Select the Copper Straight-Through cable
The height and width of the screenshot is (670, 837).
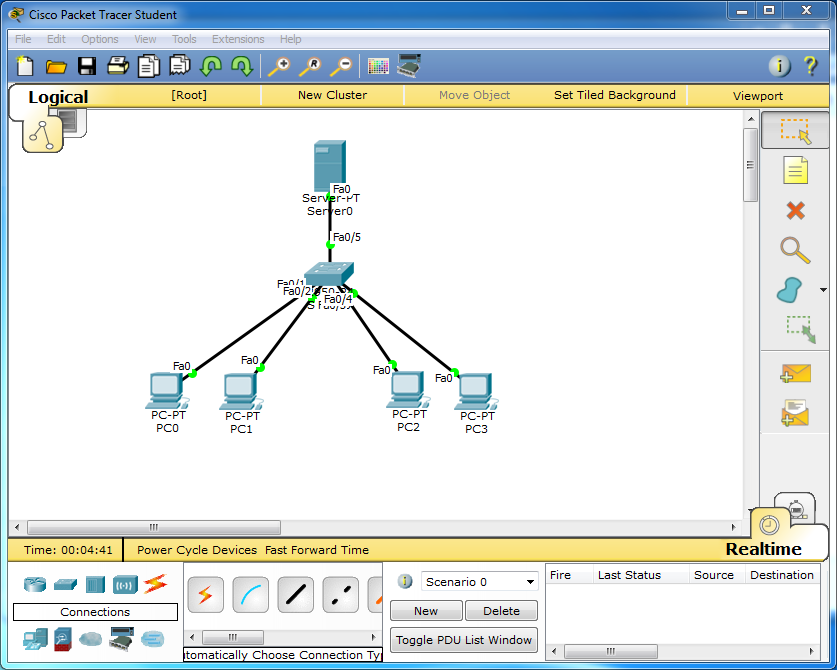295,594
